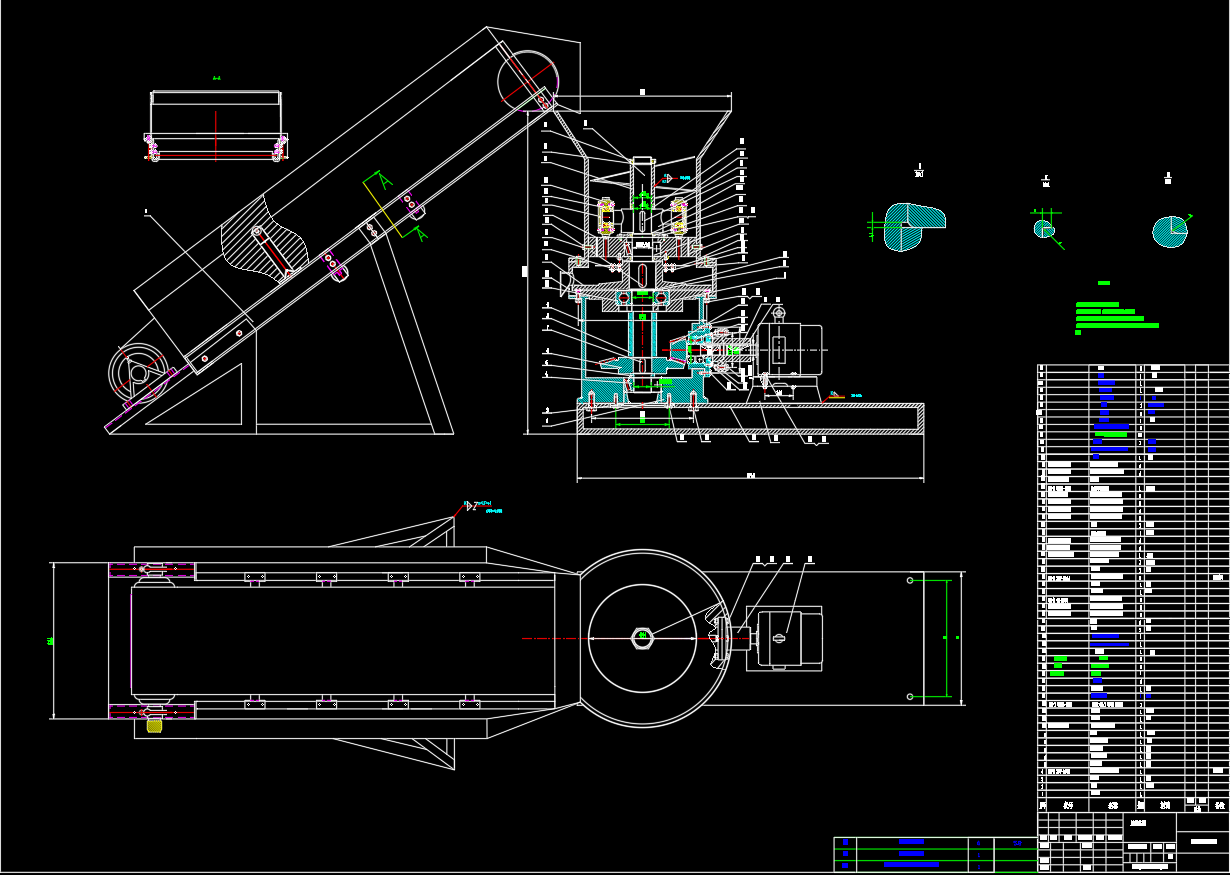Select the upper mounting hole on base plate
The height and width of the screenshot is (875, 1230).
click(910, 580)
